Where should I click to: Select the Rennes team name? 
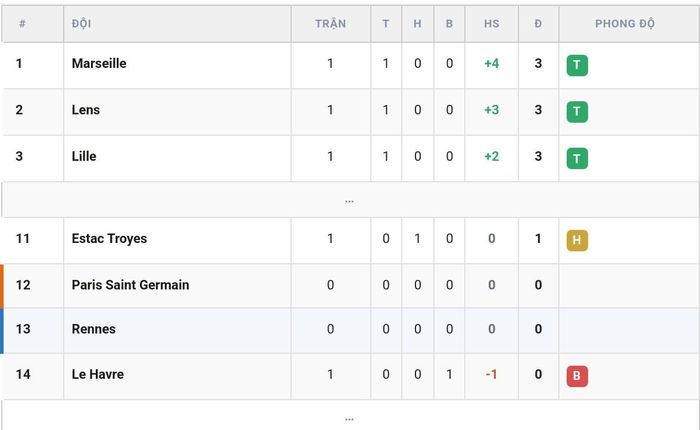[94, 329]
